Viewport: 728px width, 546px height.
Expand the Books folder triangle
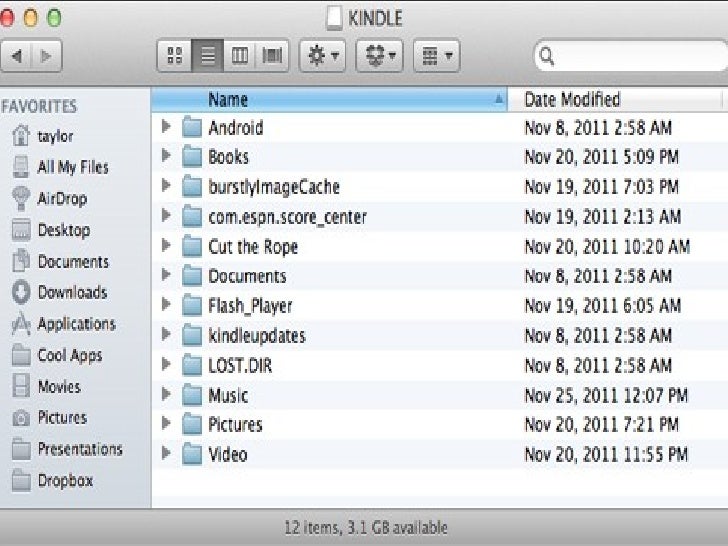coord(166,156)
